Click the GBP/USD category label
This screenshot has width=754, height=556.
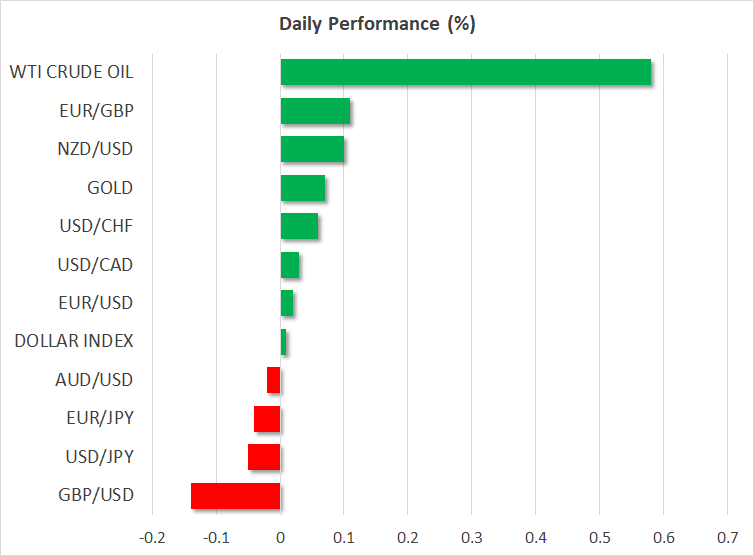pyautogui.click(x=96, y=495)
